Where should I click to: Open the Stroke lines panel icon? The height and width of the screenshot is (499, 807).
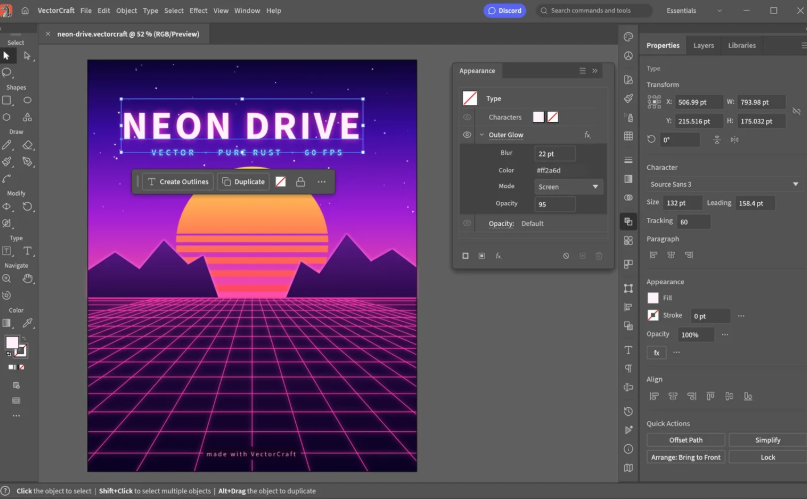click(x=628, y=160)
